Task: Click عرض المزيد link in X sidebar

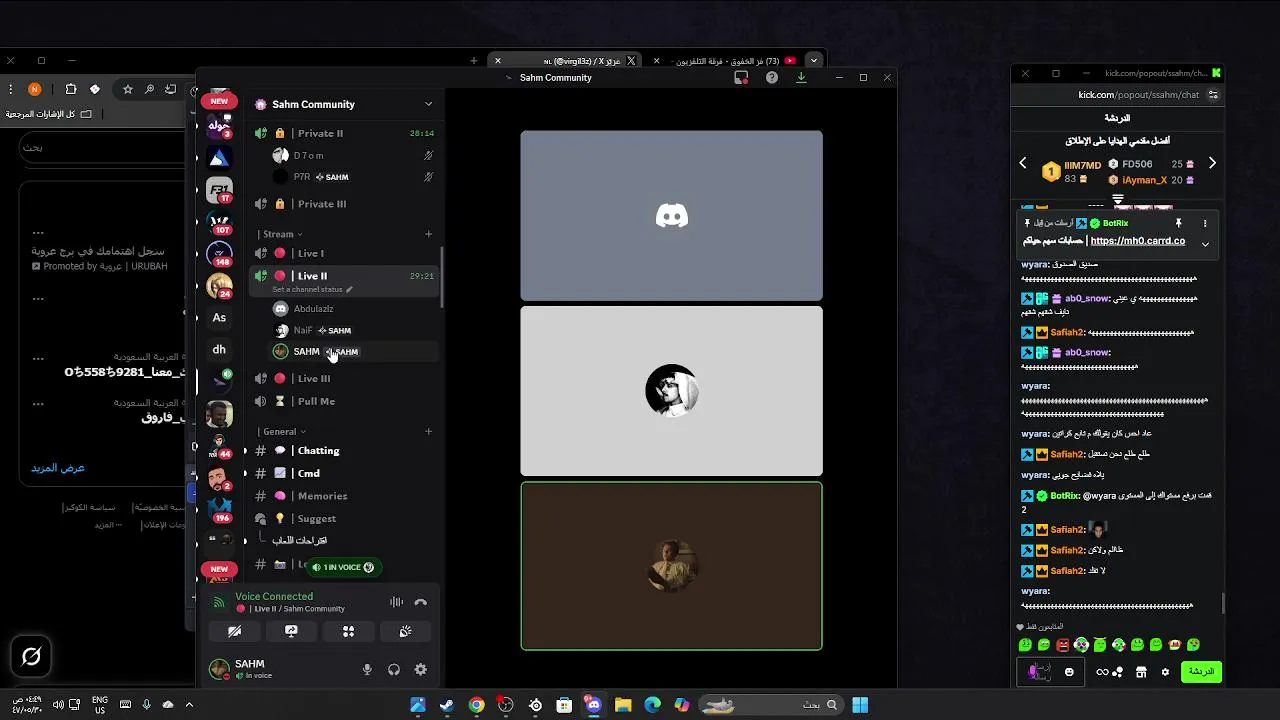Action: click(x=58, y=468)
